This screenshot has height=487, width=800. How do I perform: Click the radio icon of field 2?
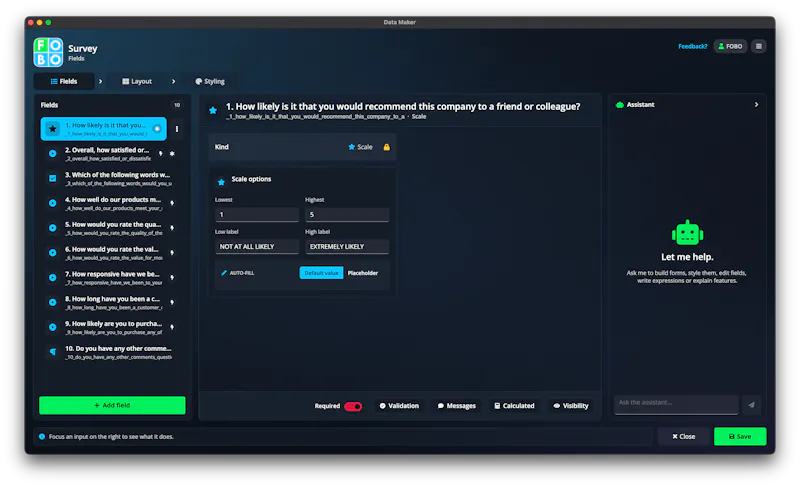(53, 153)
